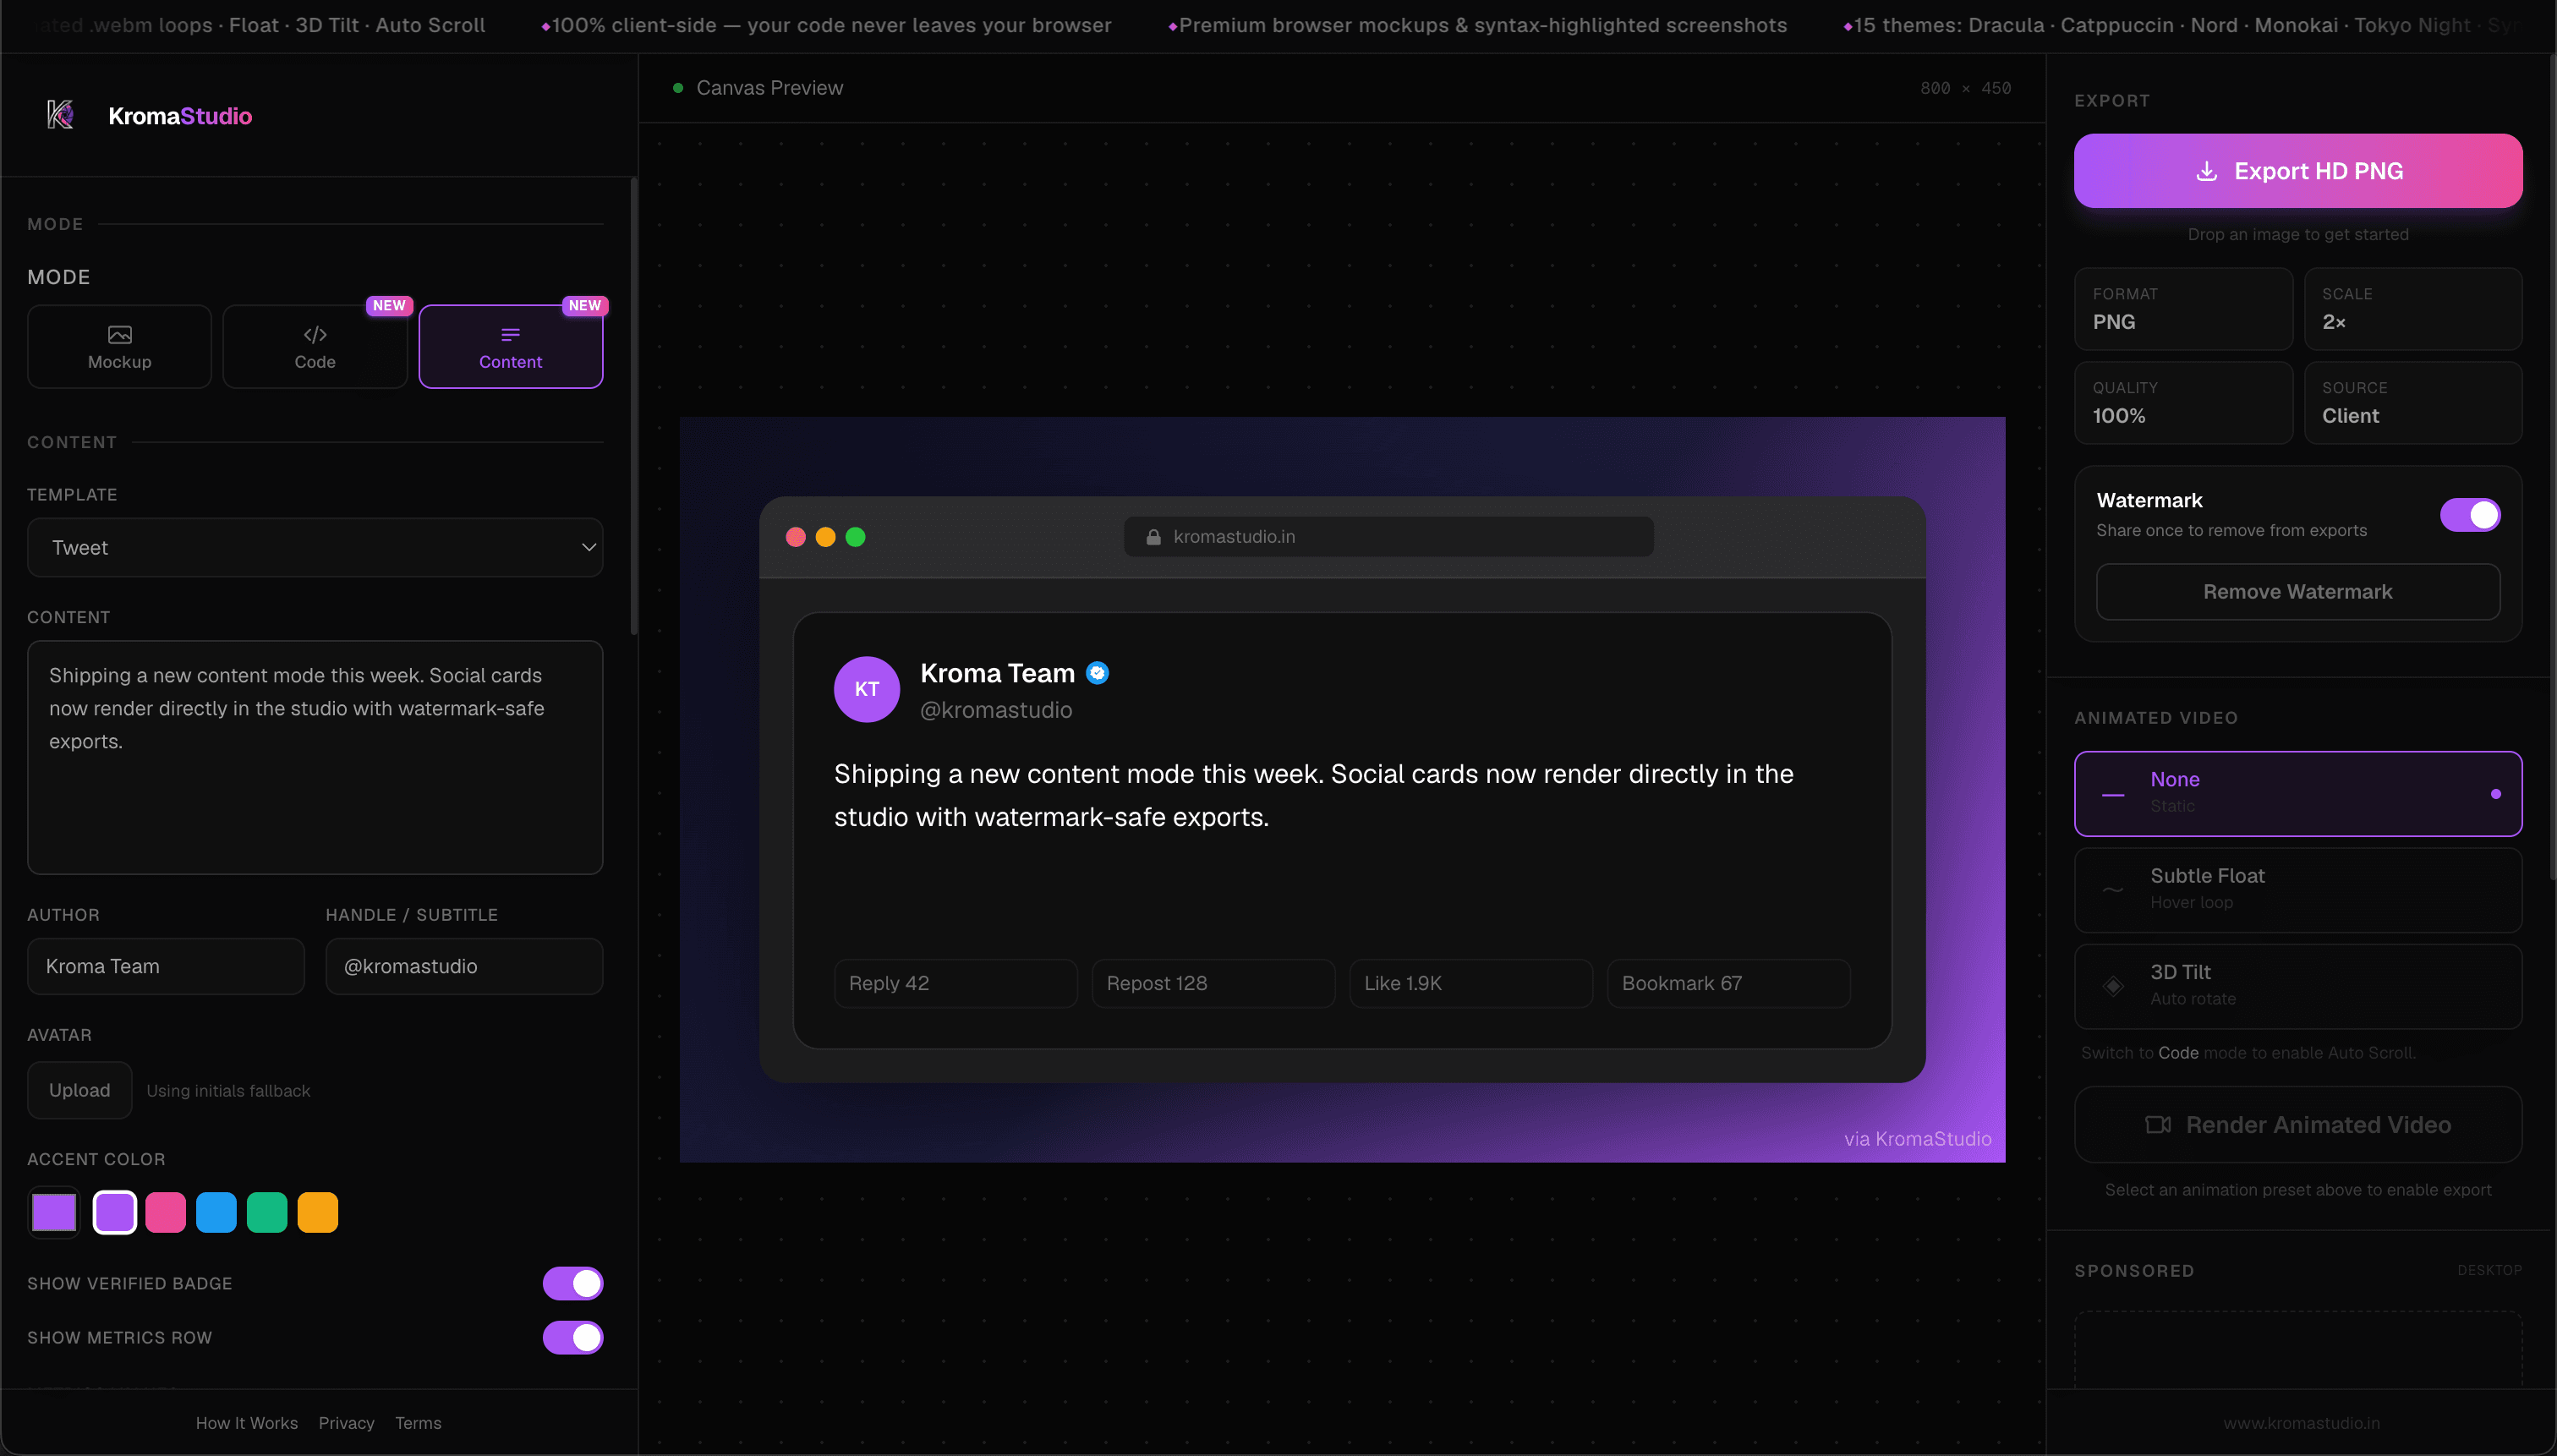
Task: Click the blue verified badge icon
Action: coord(1097,674)
